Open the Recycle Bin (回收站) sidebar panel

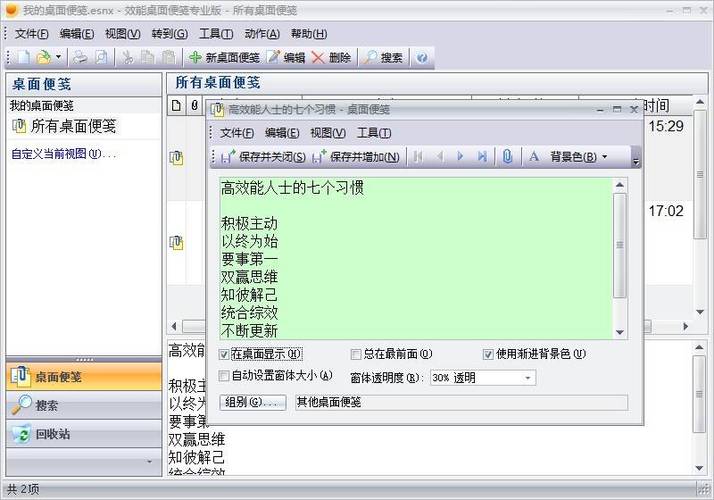pos(84,434)
